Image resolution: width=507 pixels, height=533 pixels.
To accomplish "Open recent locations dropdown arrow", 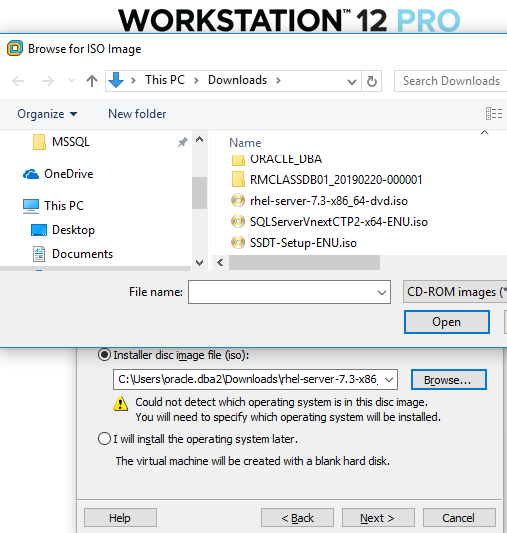I will [71, 81].
